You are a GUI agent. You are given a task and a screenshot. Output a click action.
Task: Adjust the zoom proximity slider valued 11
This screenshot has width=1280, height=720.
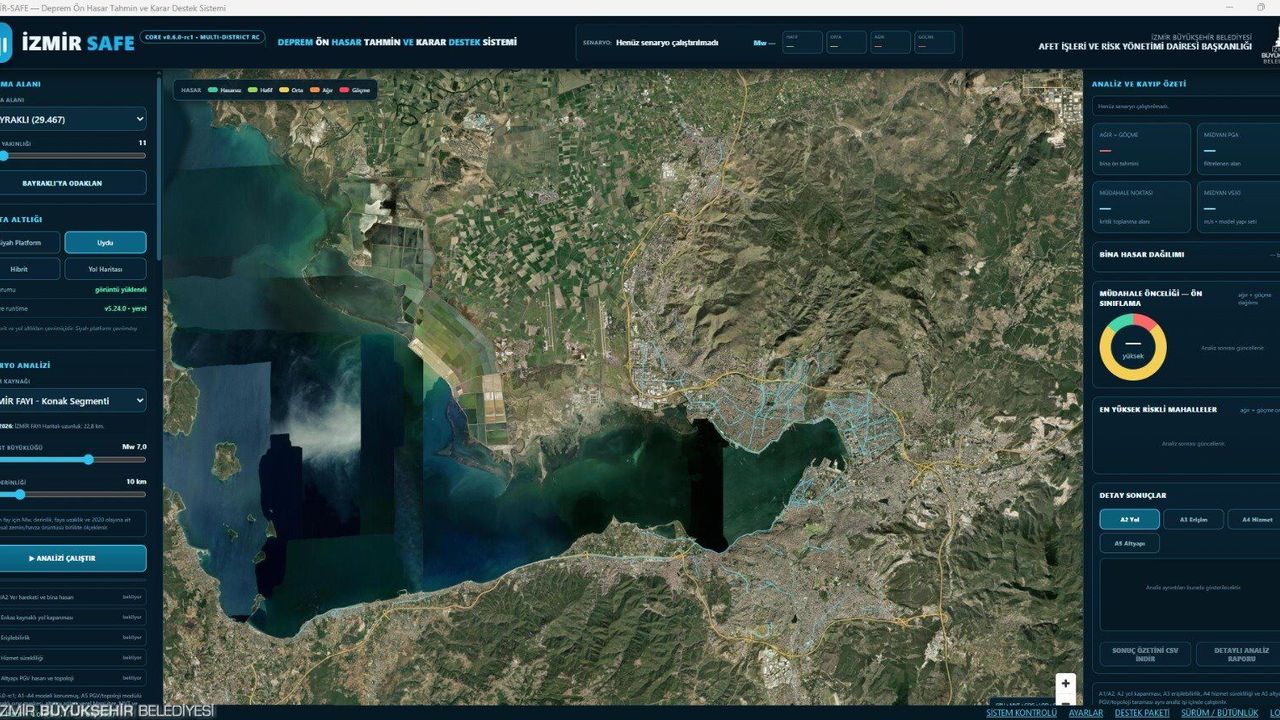pyautogui.click(x=73, y=155)
